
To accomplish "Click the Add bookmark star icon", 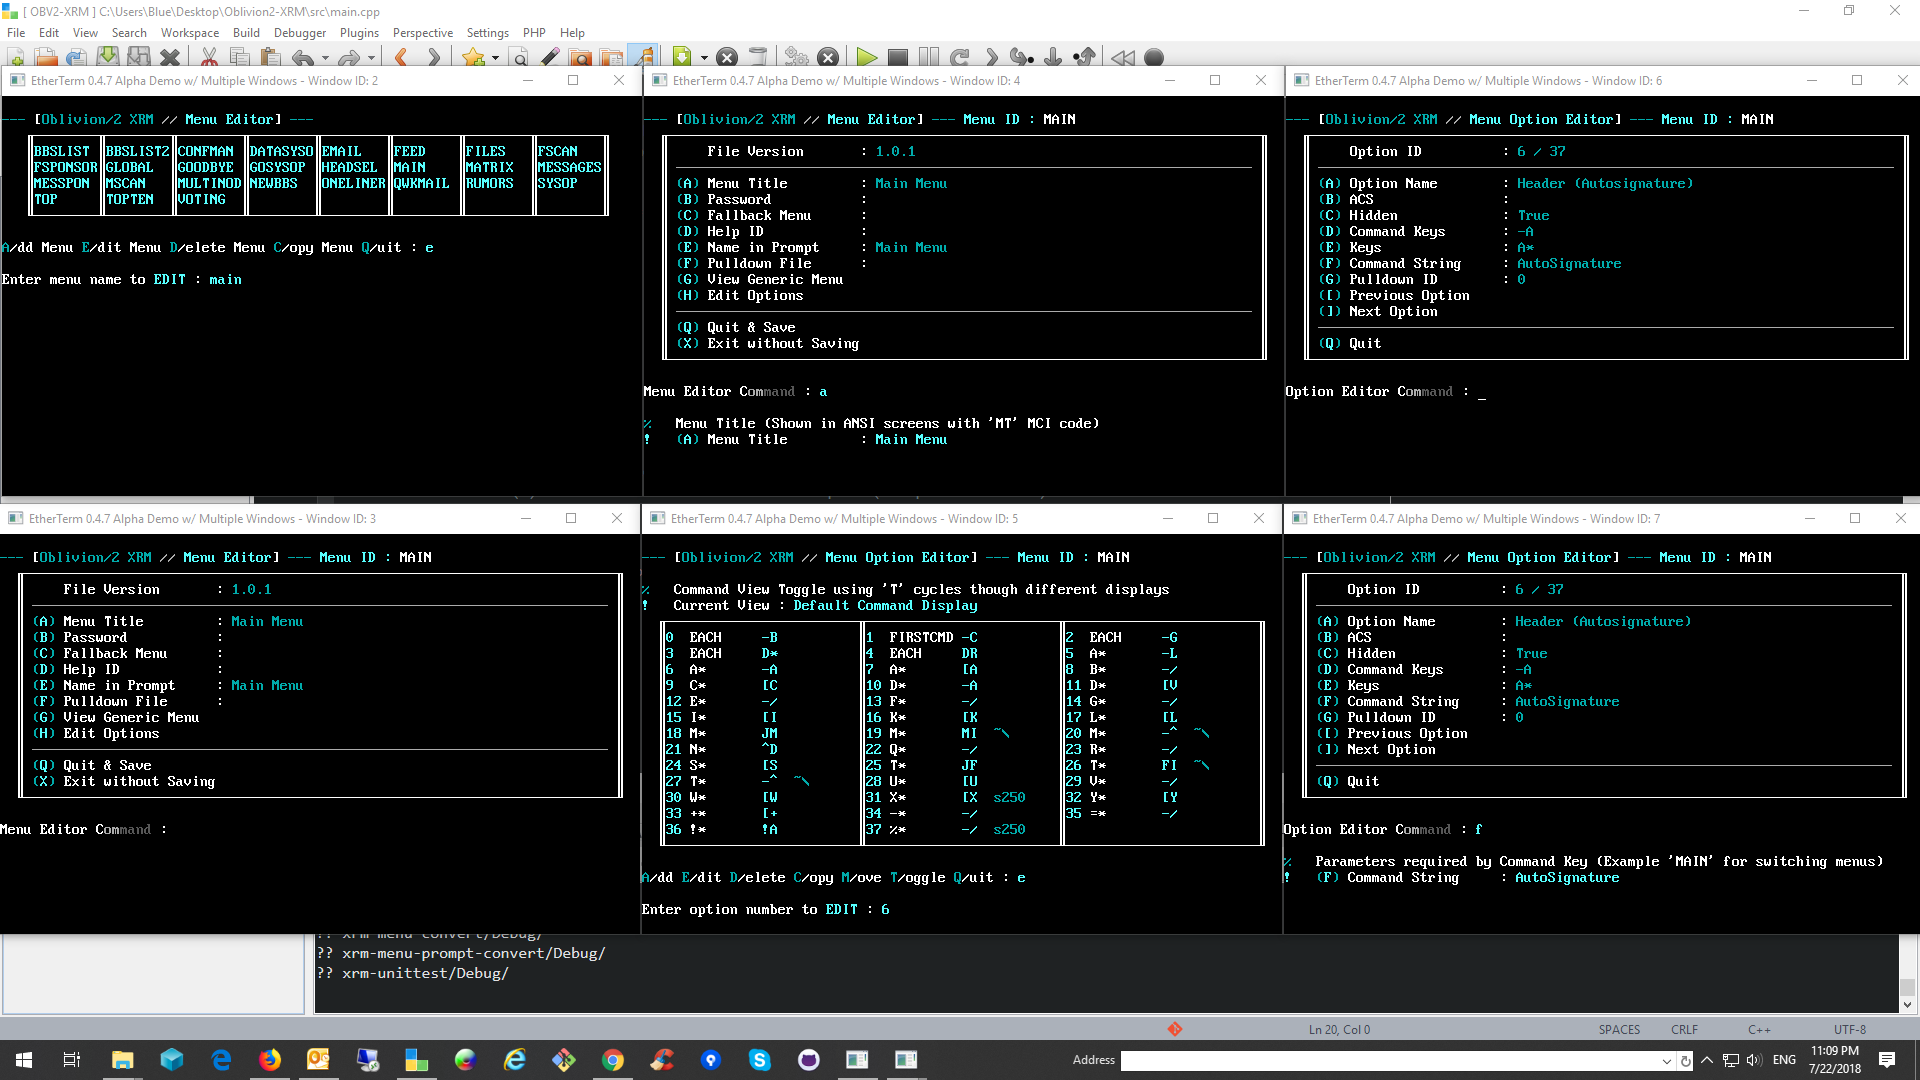I will pyautogui.click(x=473, y=57).
